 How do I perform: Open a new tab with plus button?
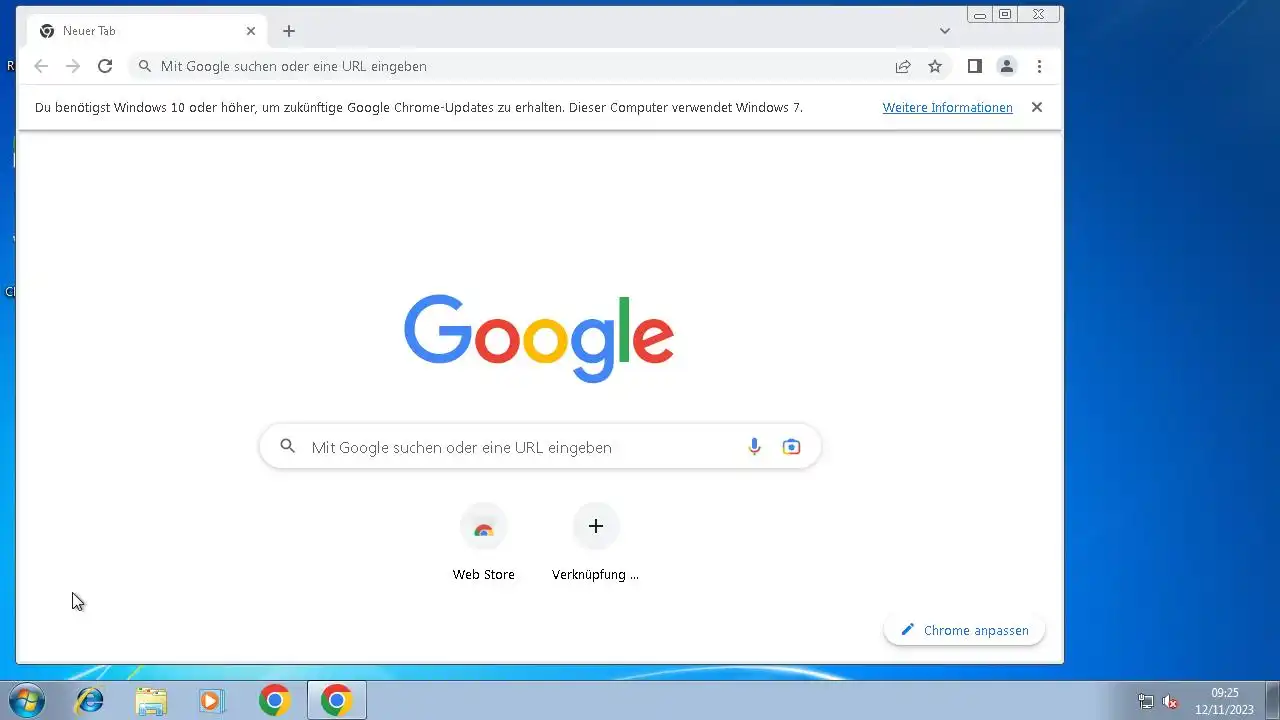289,31
